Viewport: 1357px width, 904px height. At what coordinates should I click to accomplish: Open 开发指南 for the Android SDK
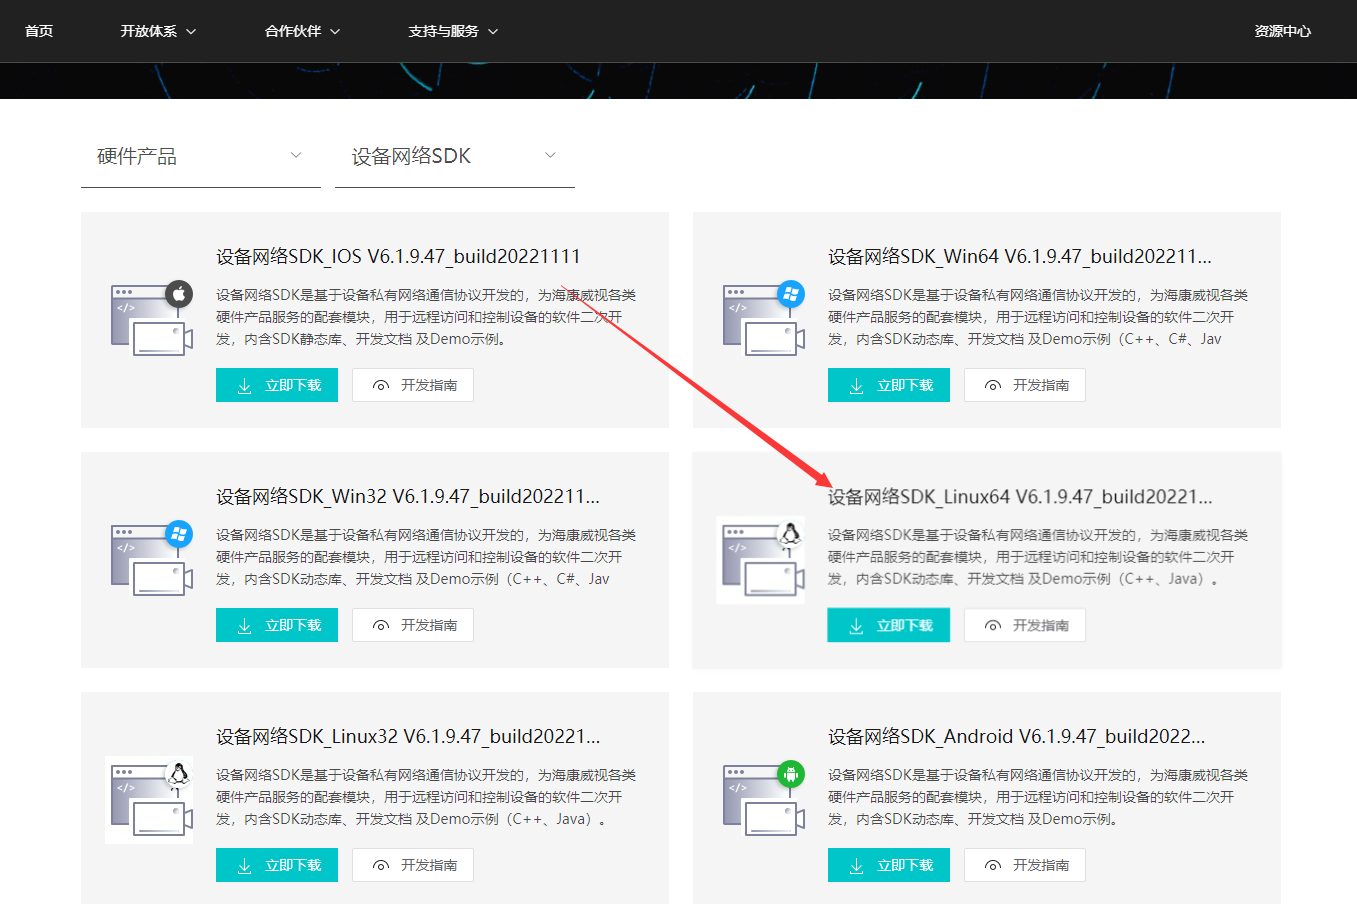point(1025,865)
